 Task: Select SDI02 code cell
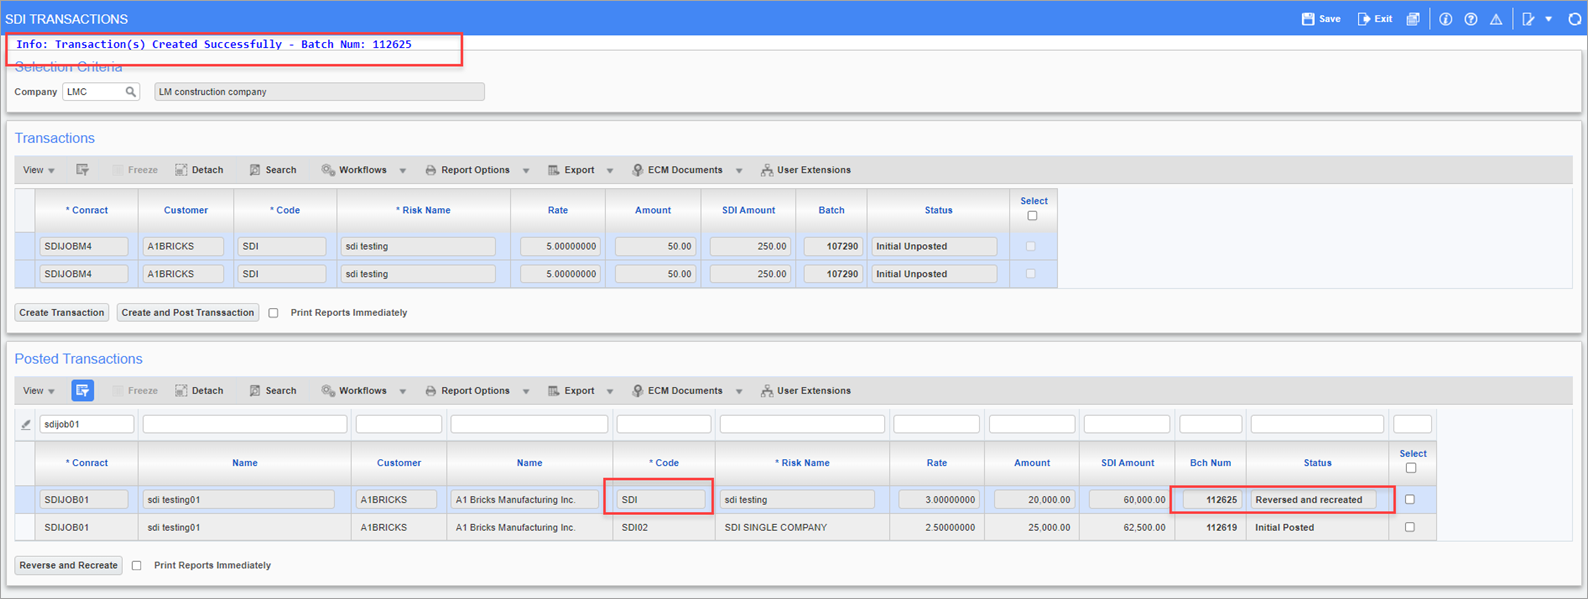tap(663, 527)
